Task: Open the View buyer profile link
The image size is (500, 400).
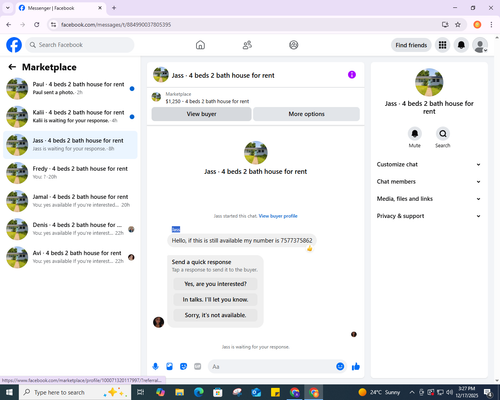Action: tap(278, 216)
